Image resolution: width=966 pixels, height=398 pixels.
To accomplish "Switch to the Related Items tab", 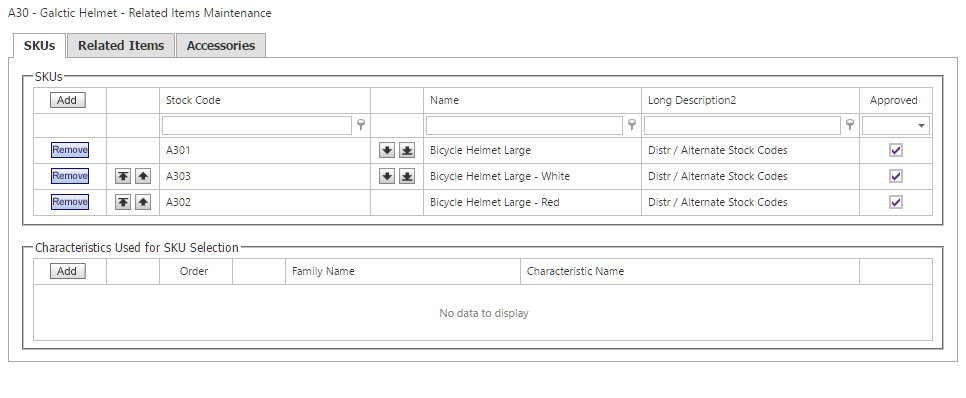I will (121, 46).
